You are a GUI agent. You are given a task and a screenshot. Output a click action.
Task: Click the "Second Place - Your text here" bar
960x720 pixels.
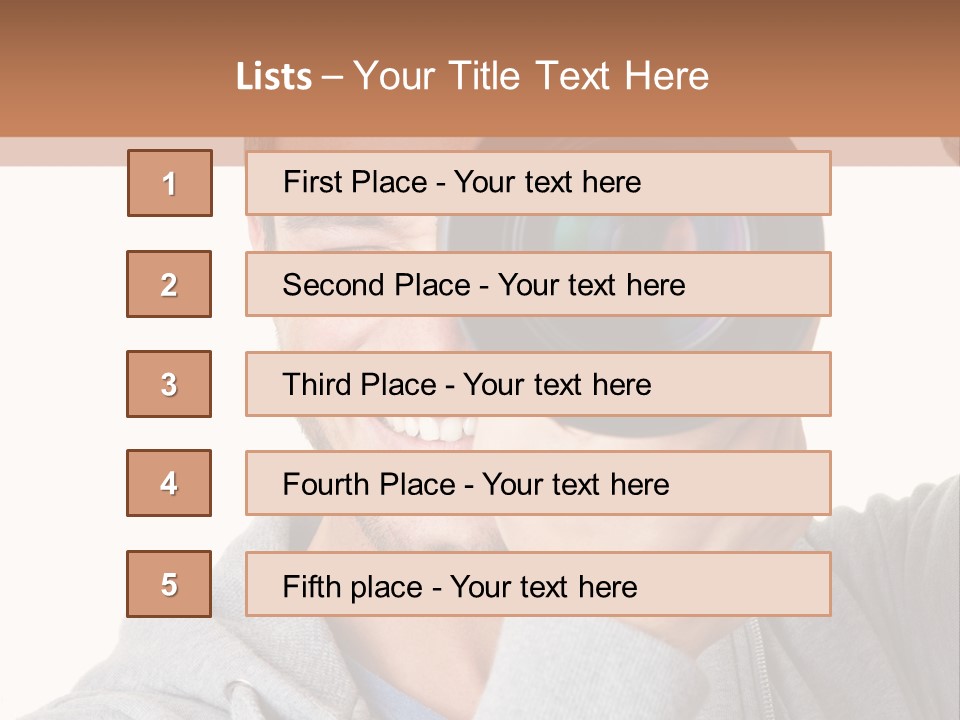click(538, 284)
